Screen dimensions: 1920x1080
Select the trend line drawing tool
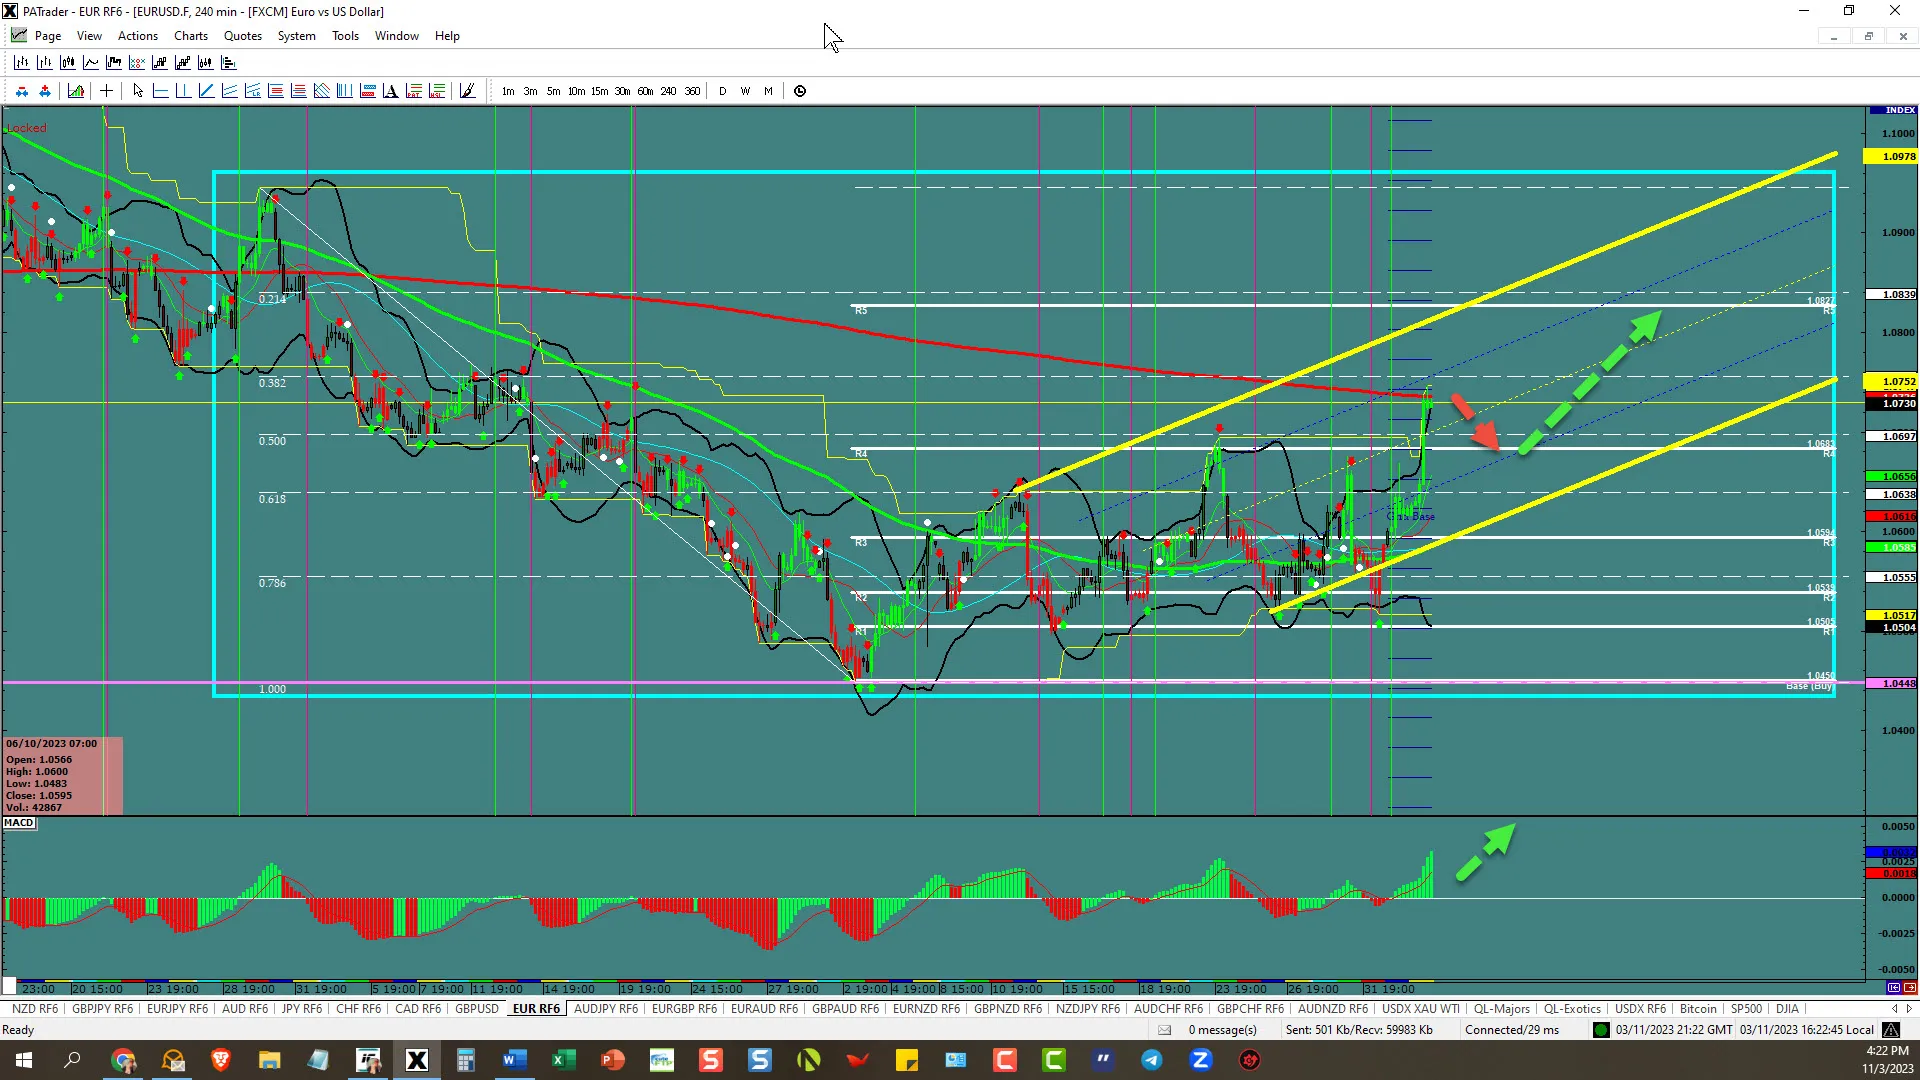(x=206, y=91)
